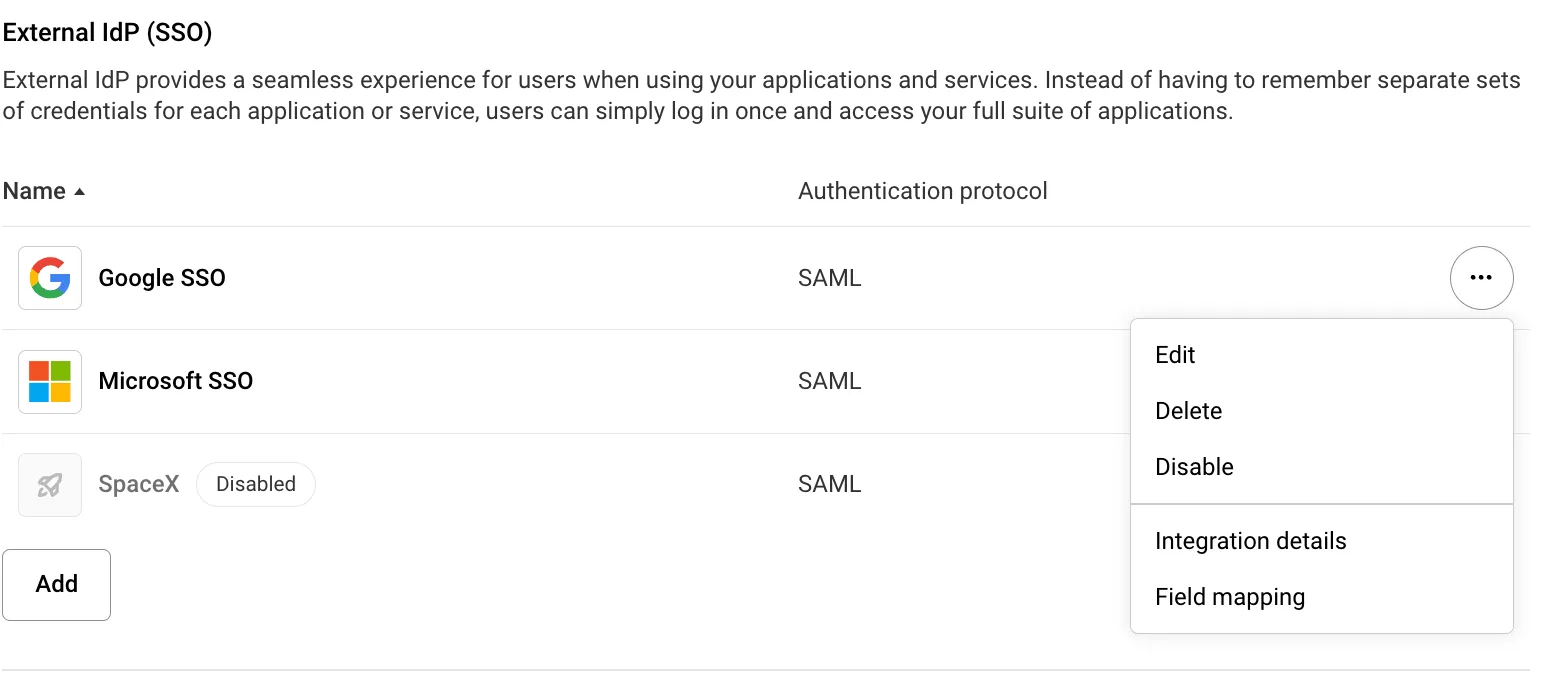Select Field mapping from the menu

(1230, 596)
